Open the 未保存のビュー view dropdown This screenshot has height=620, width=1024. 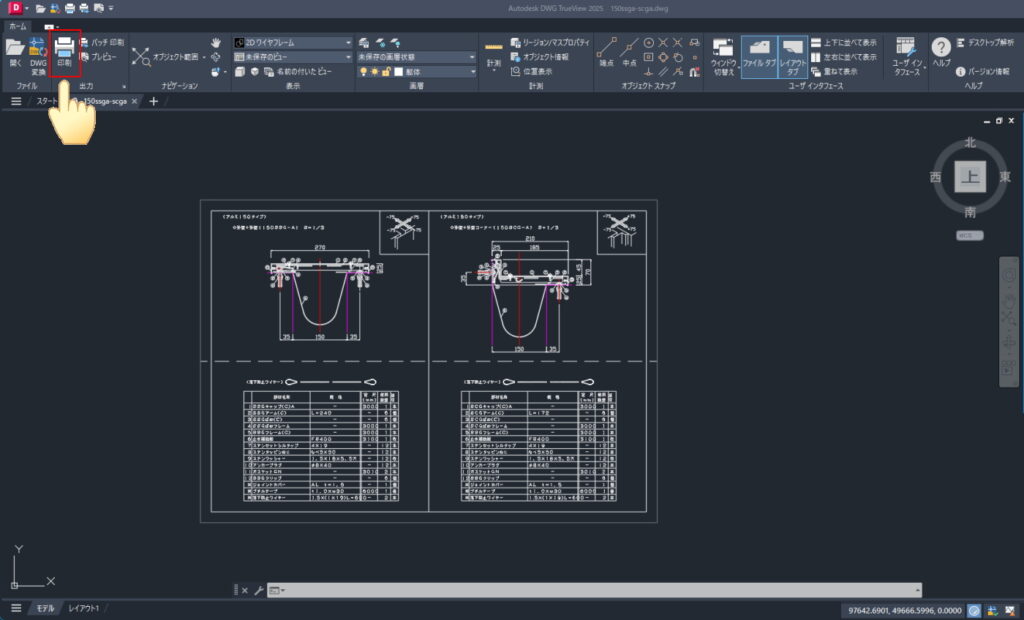pyautogui.click(x=348, y=58)
